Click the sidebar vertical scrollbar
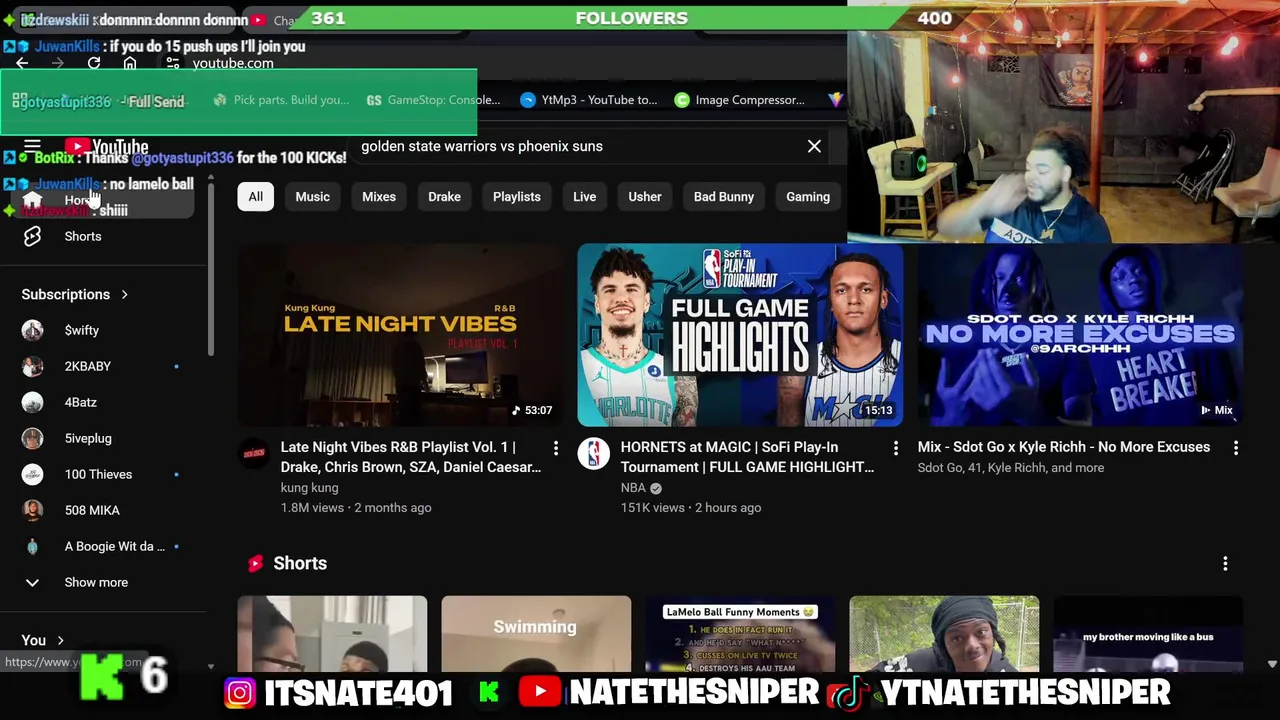Screen dimensions: 1280x720 [210, 270]
